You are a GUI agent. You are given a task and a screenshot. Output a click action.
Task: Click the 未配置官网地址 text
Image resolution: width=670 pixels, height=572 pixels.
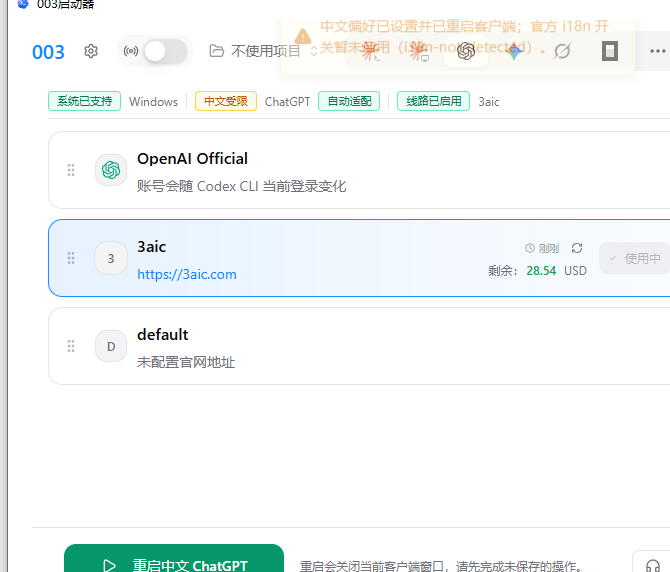point(186,362)
